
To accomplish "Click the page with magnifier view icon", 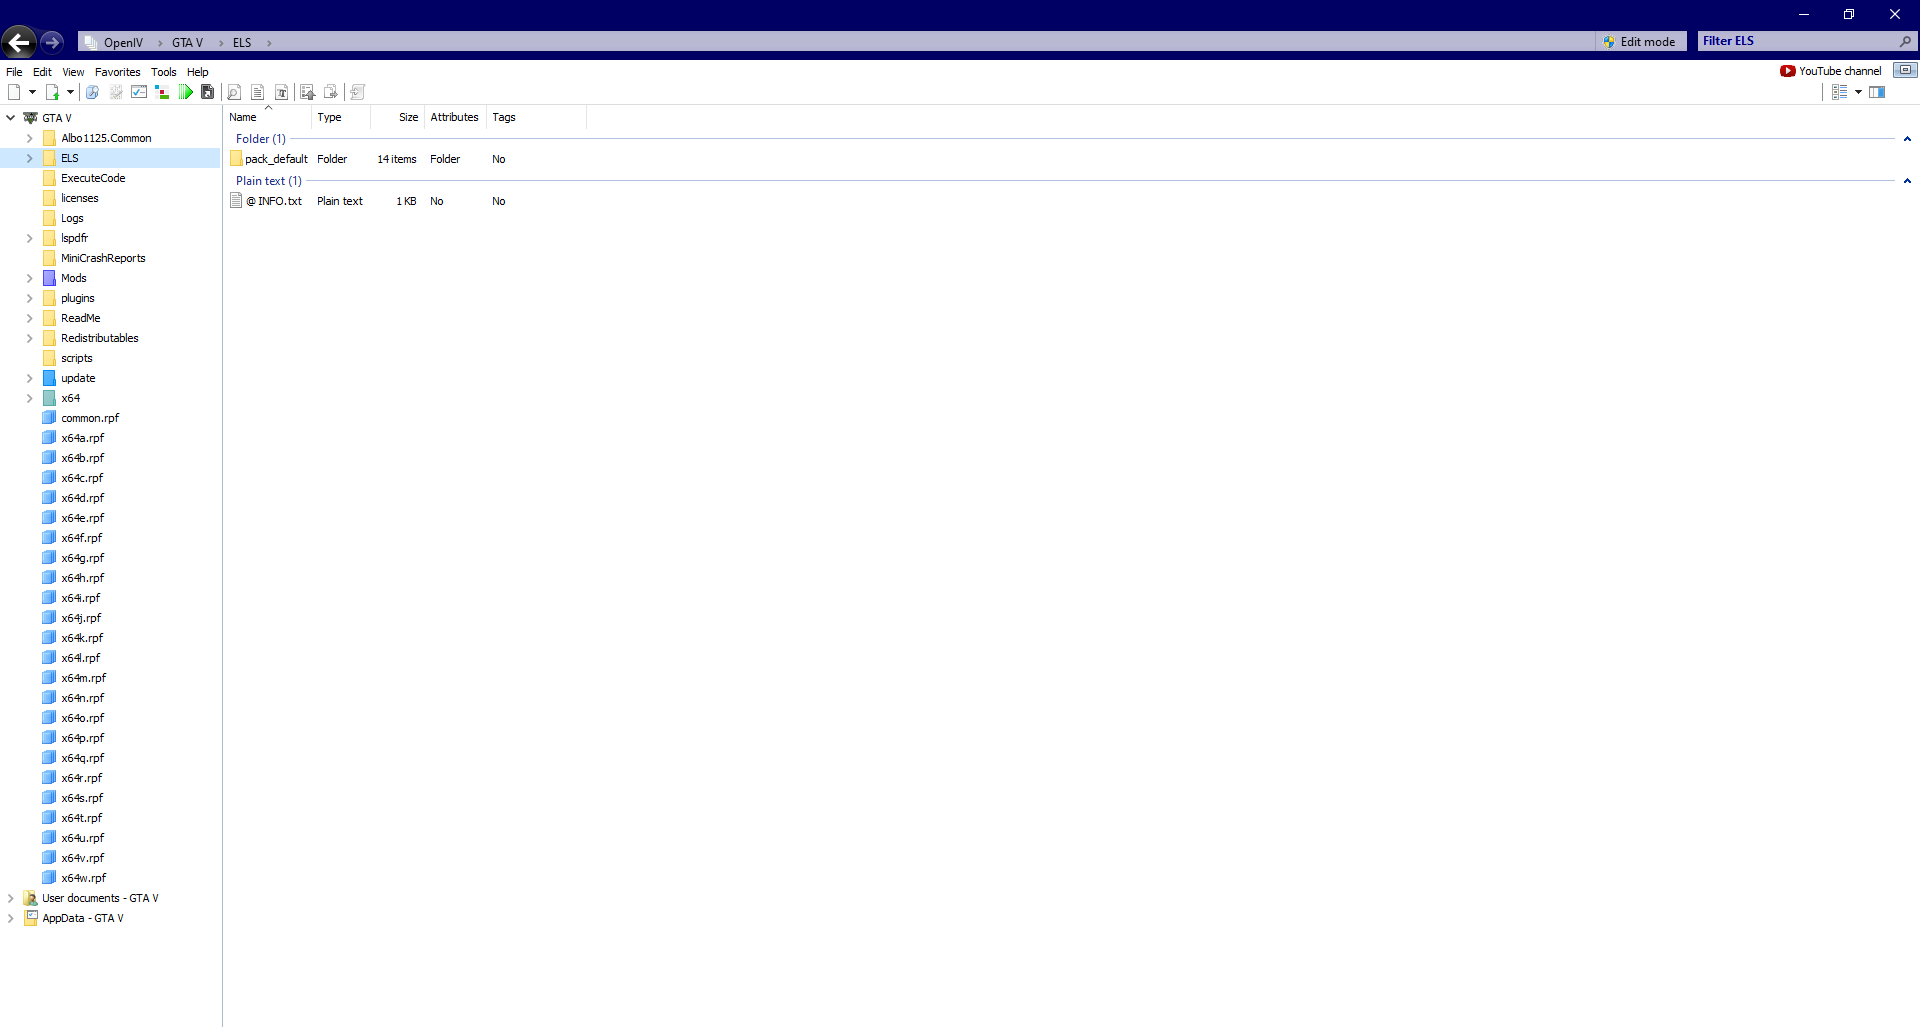I will point(234,92).
